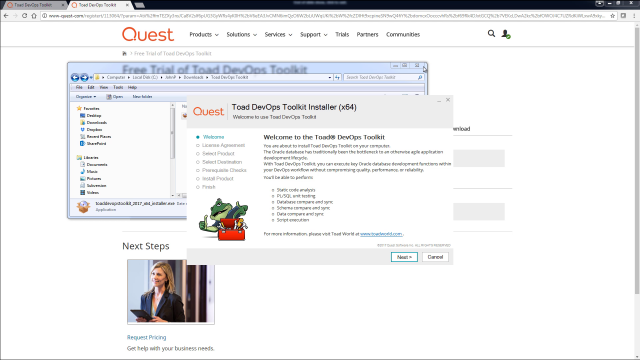Viewport: 640px width, 360px height.
Task: Open the File menu in Explorer window
Action: (79, 87)
